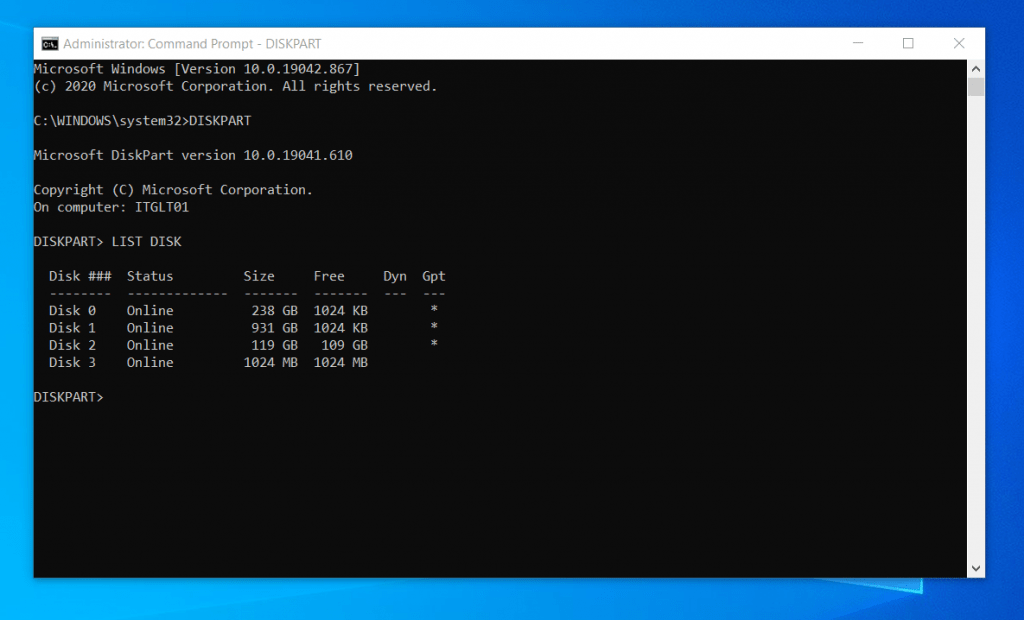Click the Online status of Disk 3
This screenshot has height=620, width=1024.
150,363
